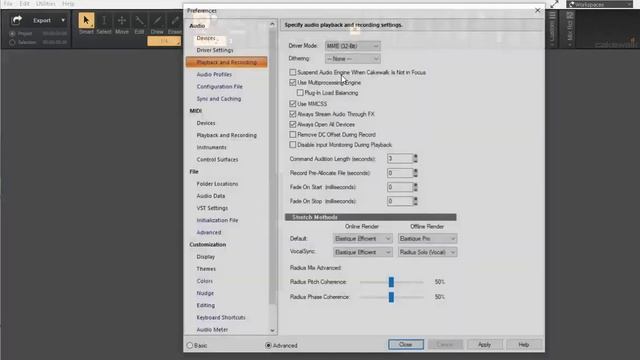Toggle Always Stream Audio Through FX
Screen dimensions: 640x360
(x=293, y=114)
